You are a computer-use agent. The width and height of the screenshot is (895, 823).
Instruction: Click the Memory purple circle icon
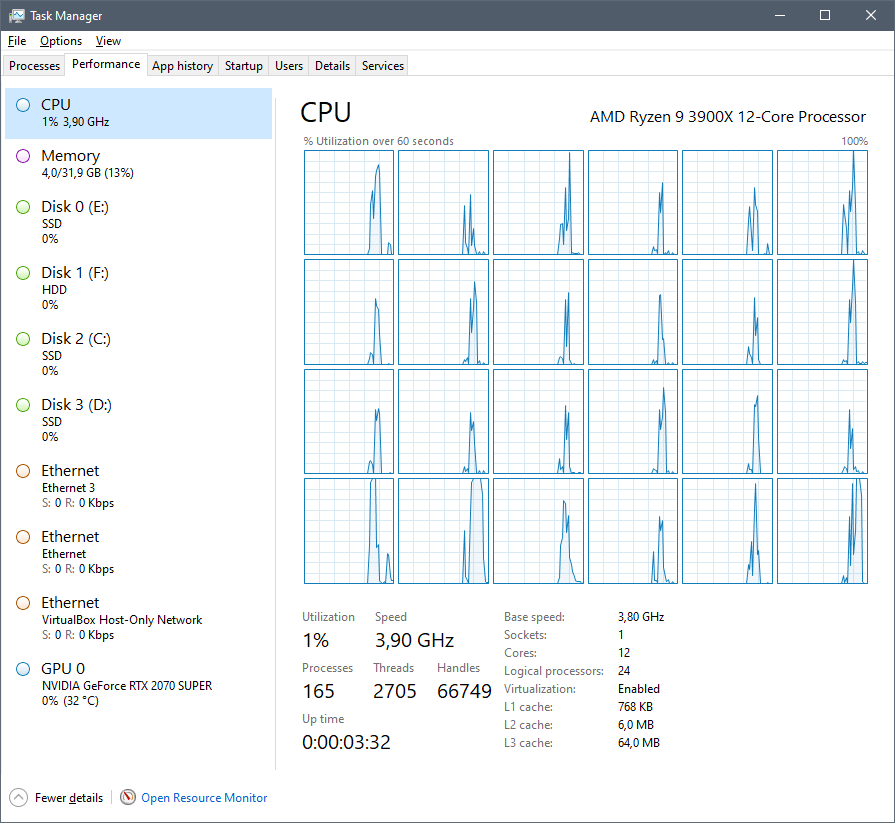[x=23, y=156]
